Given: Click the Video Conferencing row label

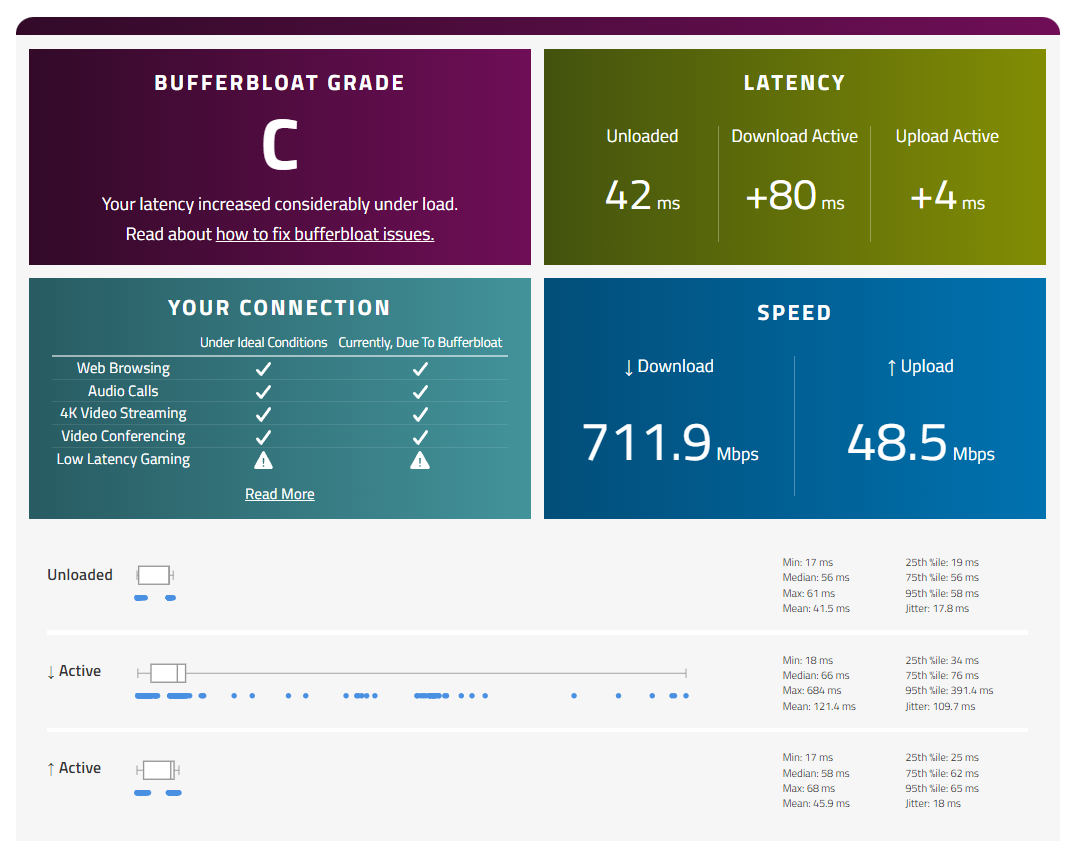Looking at the screenshot, I should 123,436.
